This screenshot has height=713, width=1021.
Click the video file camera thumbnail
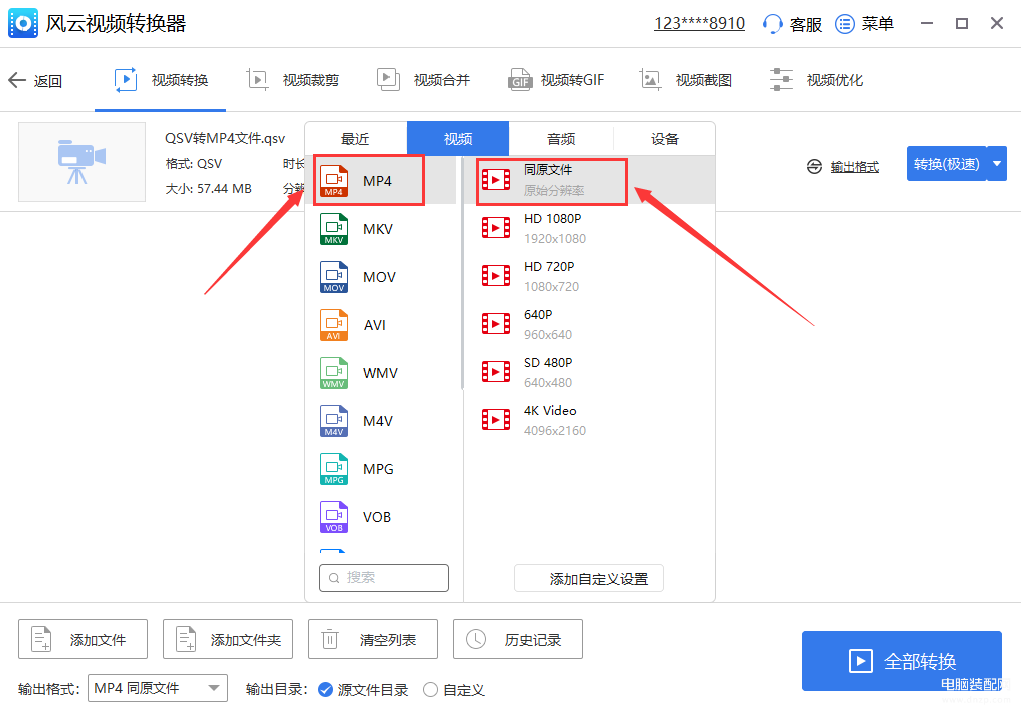click(x=82, y=162)
